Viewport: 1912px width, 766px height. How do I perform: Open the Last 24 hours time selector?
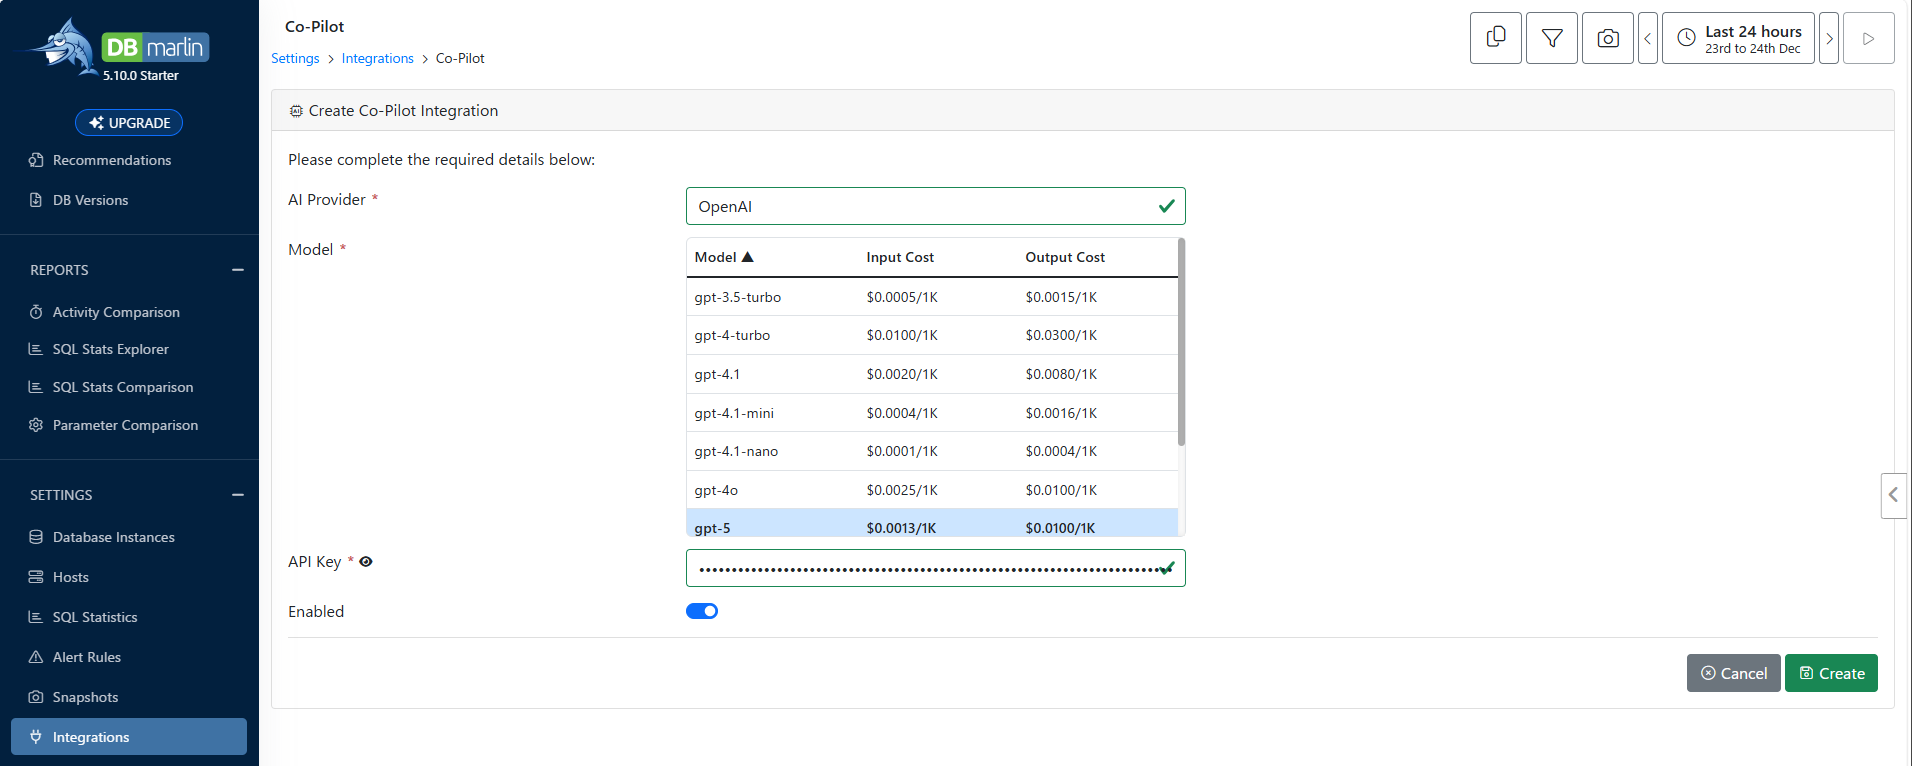[1738, 38]
